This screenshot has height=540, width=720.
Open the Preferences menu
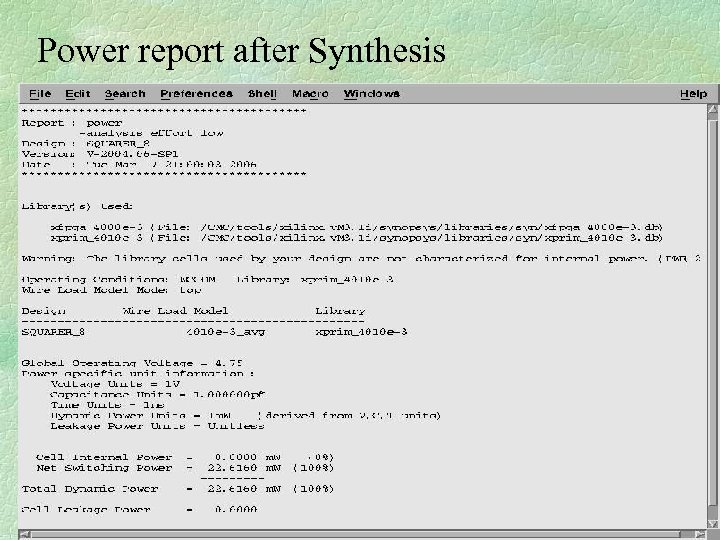196,94
